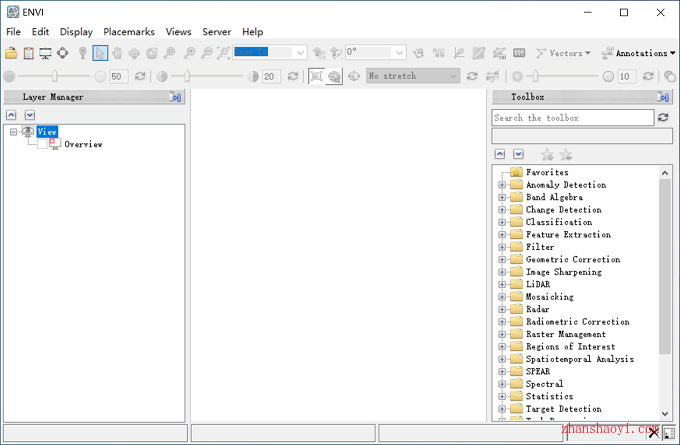Screen dimensions: 680x445
Task: Reset transparency with the refresh icon beside 10
Action: 648,76
